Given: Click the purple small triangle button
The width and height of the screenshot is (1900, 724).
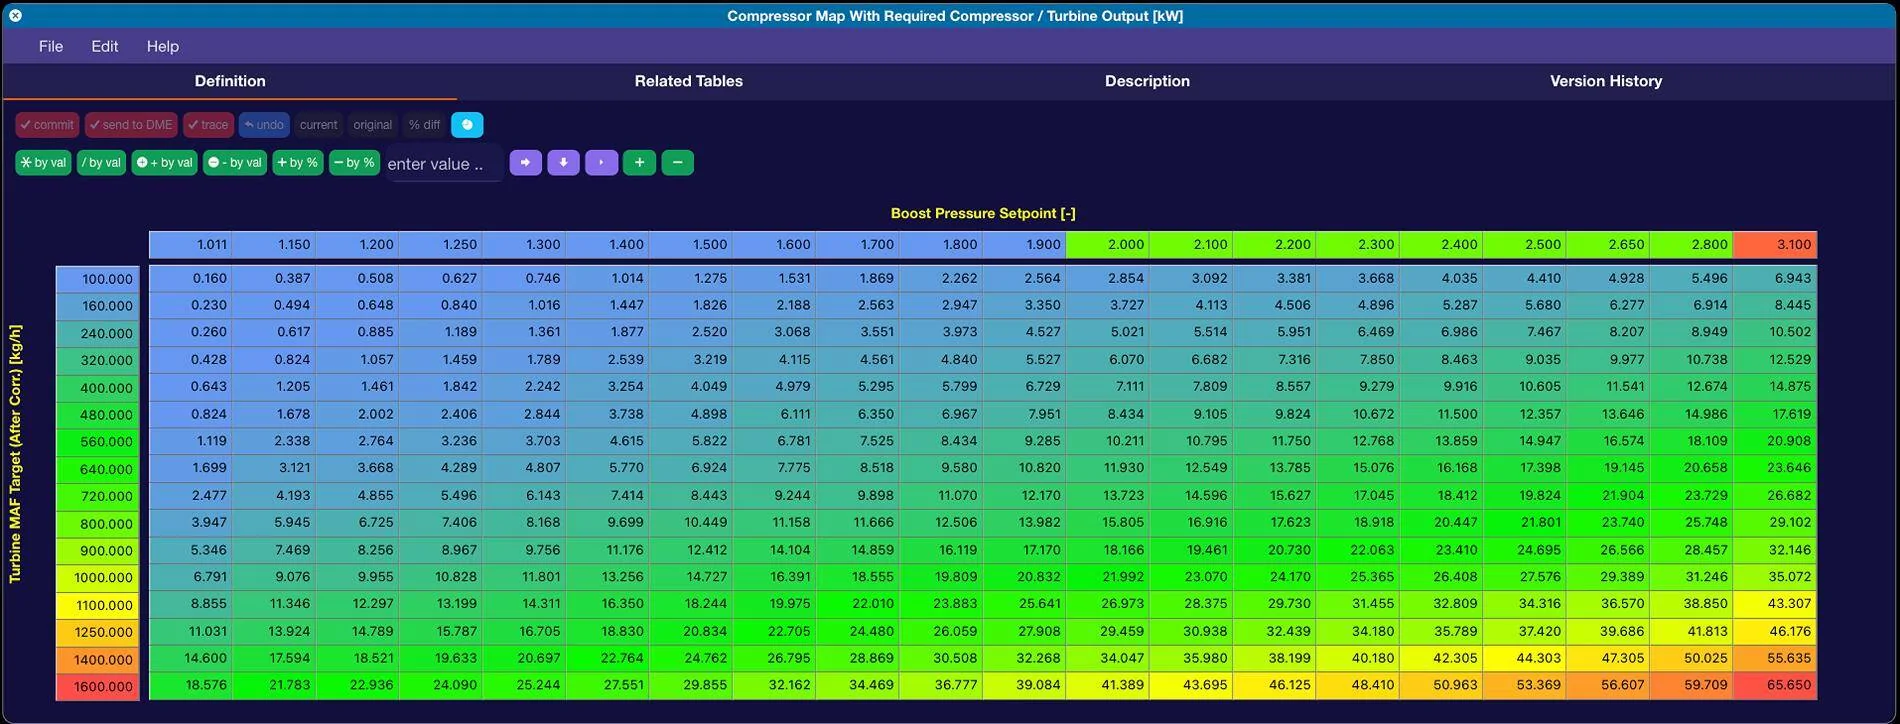Looking at the screenshot, I should 601,163.
